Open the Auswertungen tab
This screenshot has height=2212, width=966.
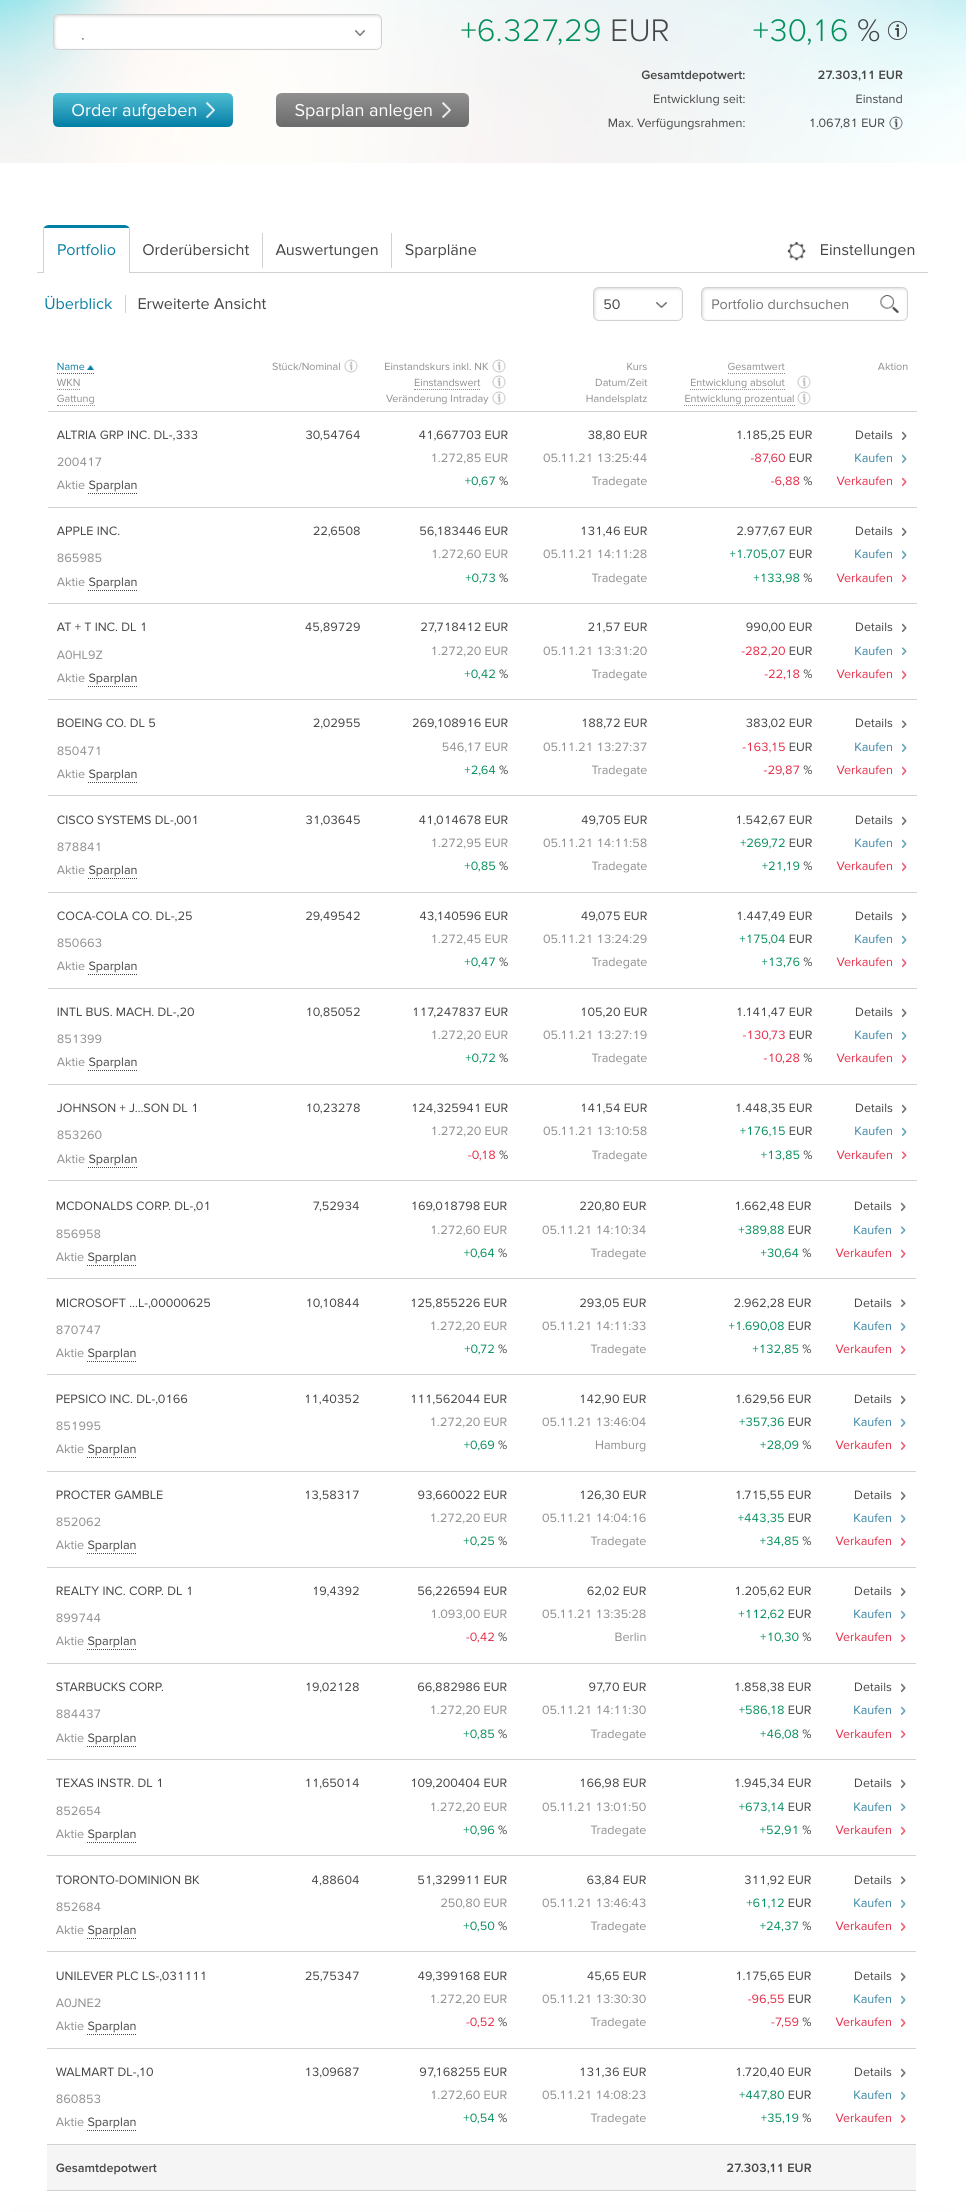coord(327,250)
